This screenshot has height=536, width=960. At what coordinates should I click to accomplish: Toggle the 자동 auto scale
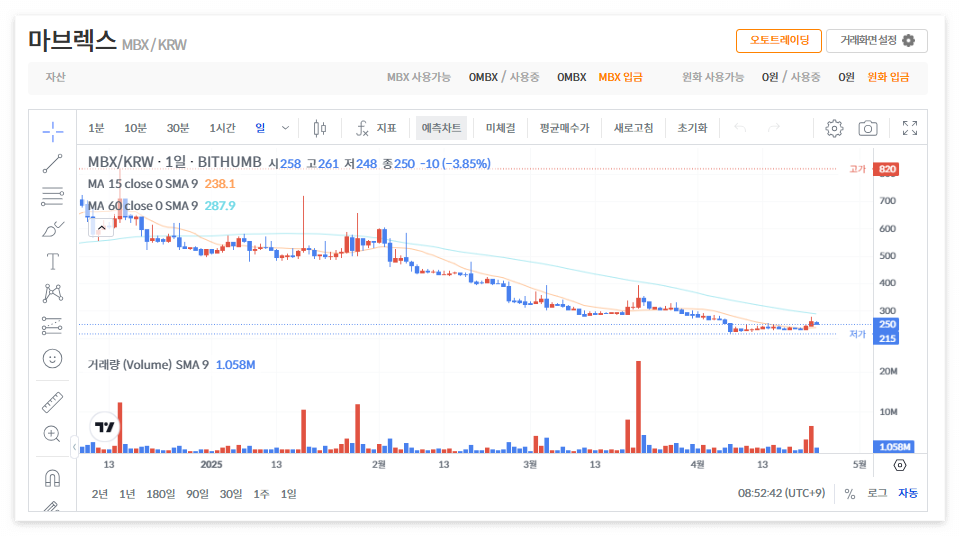[908, 494]
